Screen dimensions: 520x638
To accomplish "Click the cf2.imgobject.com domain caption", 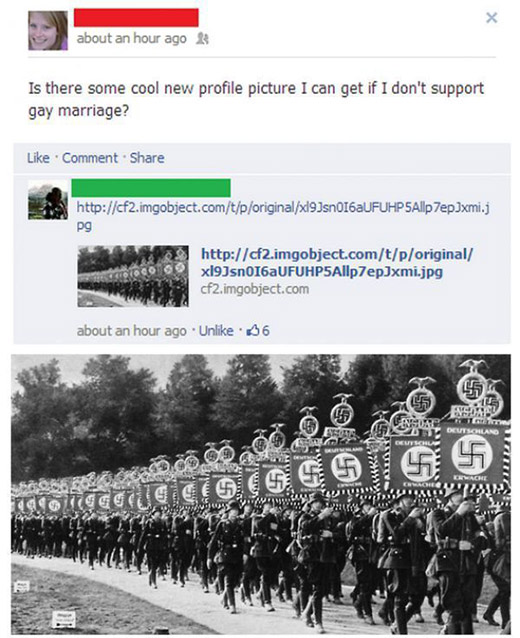I will pos(255,289).
